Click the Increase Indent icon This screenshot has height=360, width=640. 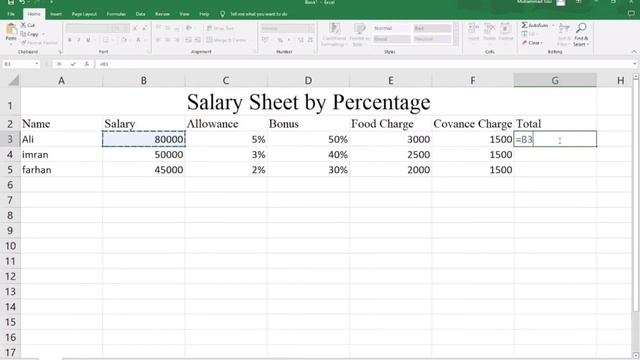coord(198,40)
